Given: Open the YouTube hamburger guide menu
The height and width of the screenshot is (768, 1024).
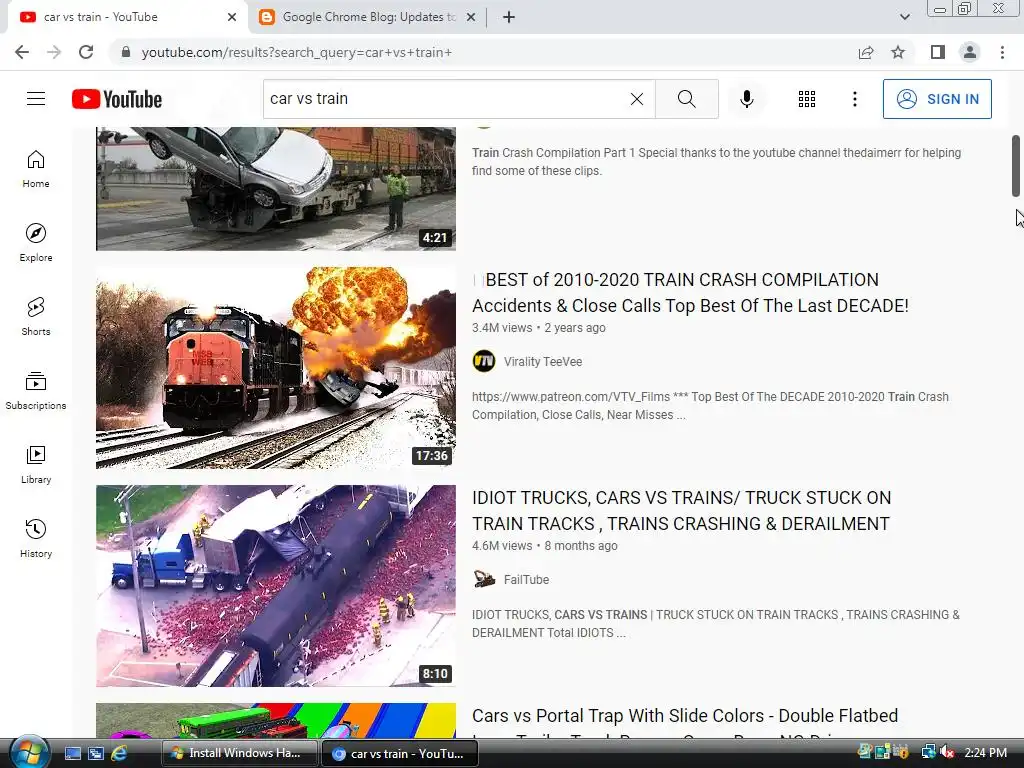Looking at the screenshot, I should (36, 99).
